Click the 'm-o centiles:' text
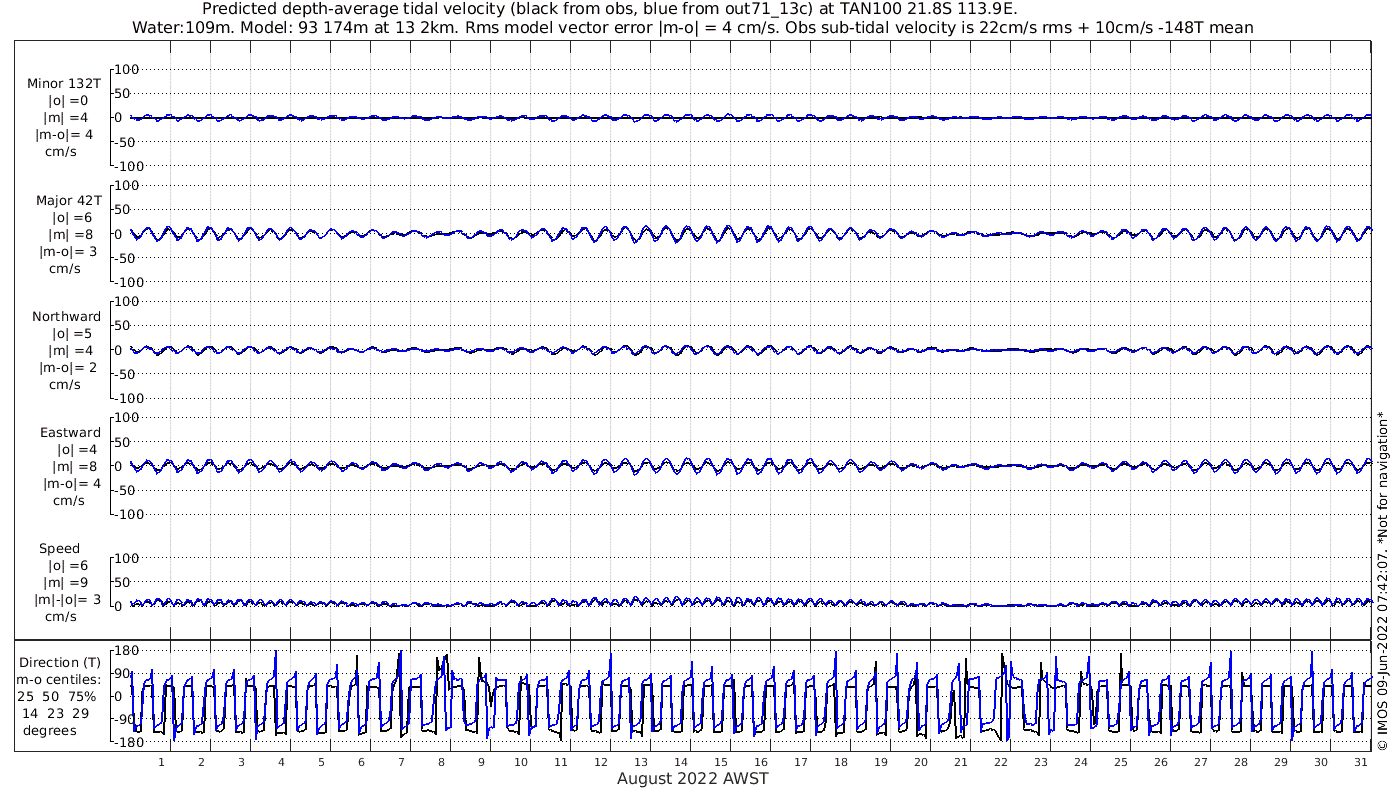 59,680
